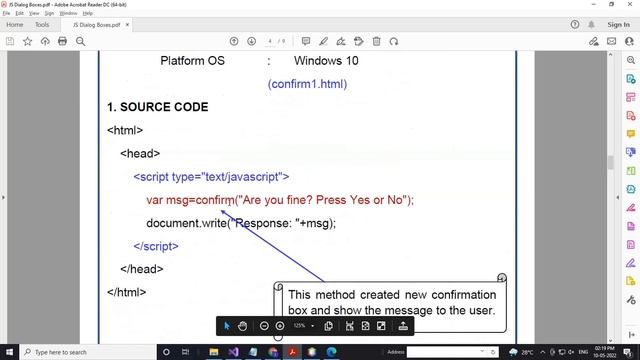Open the find text magnifier

[x=80, y=41]
